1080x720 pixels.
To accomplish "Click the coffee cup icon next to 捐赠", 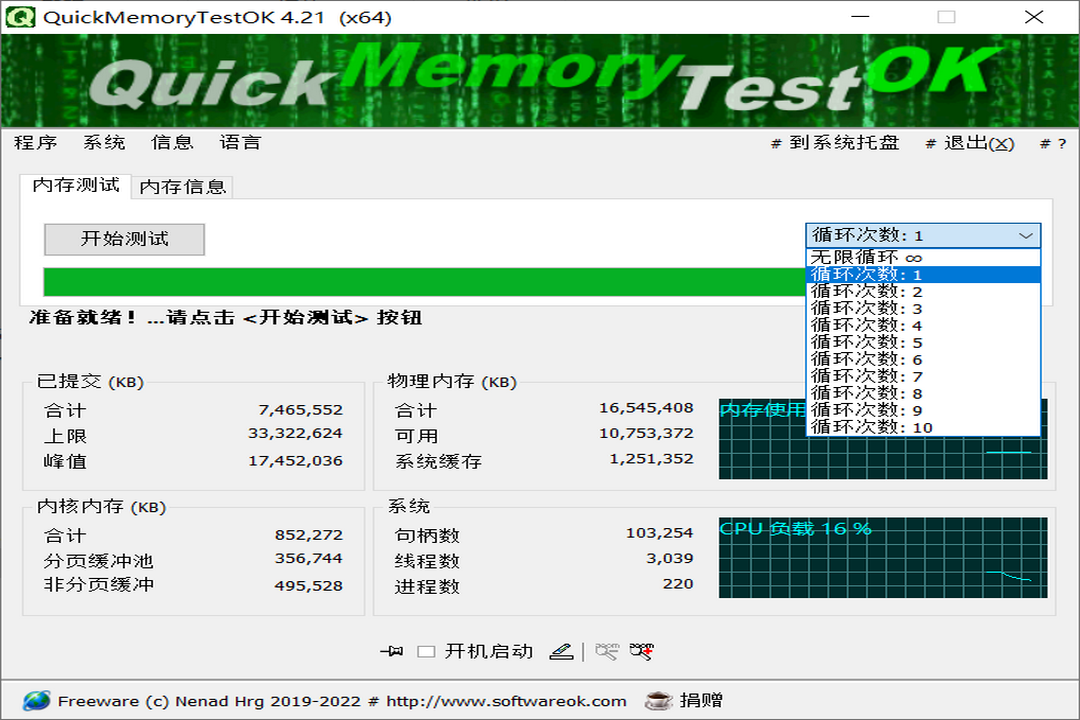I will point(657,701).
